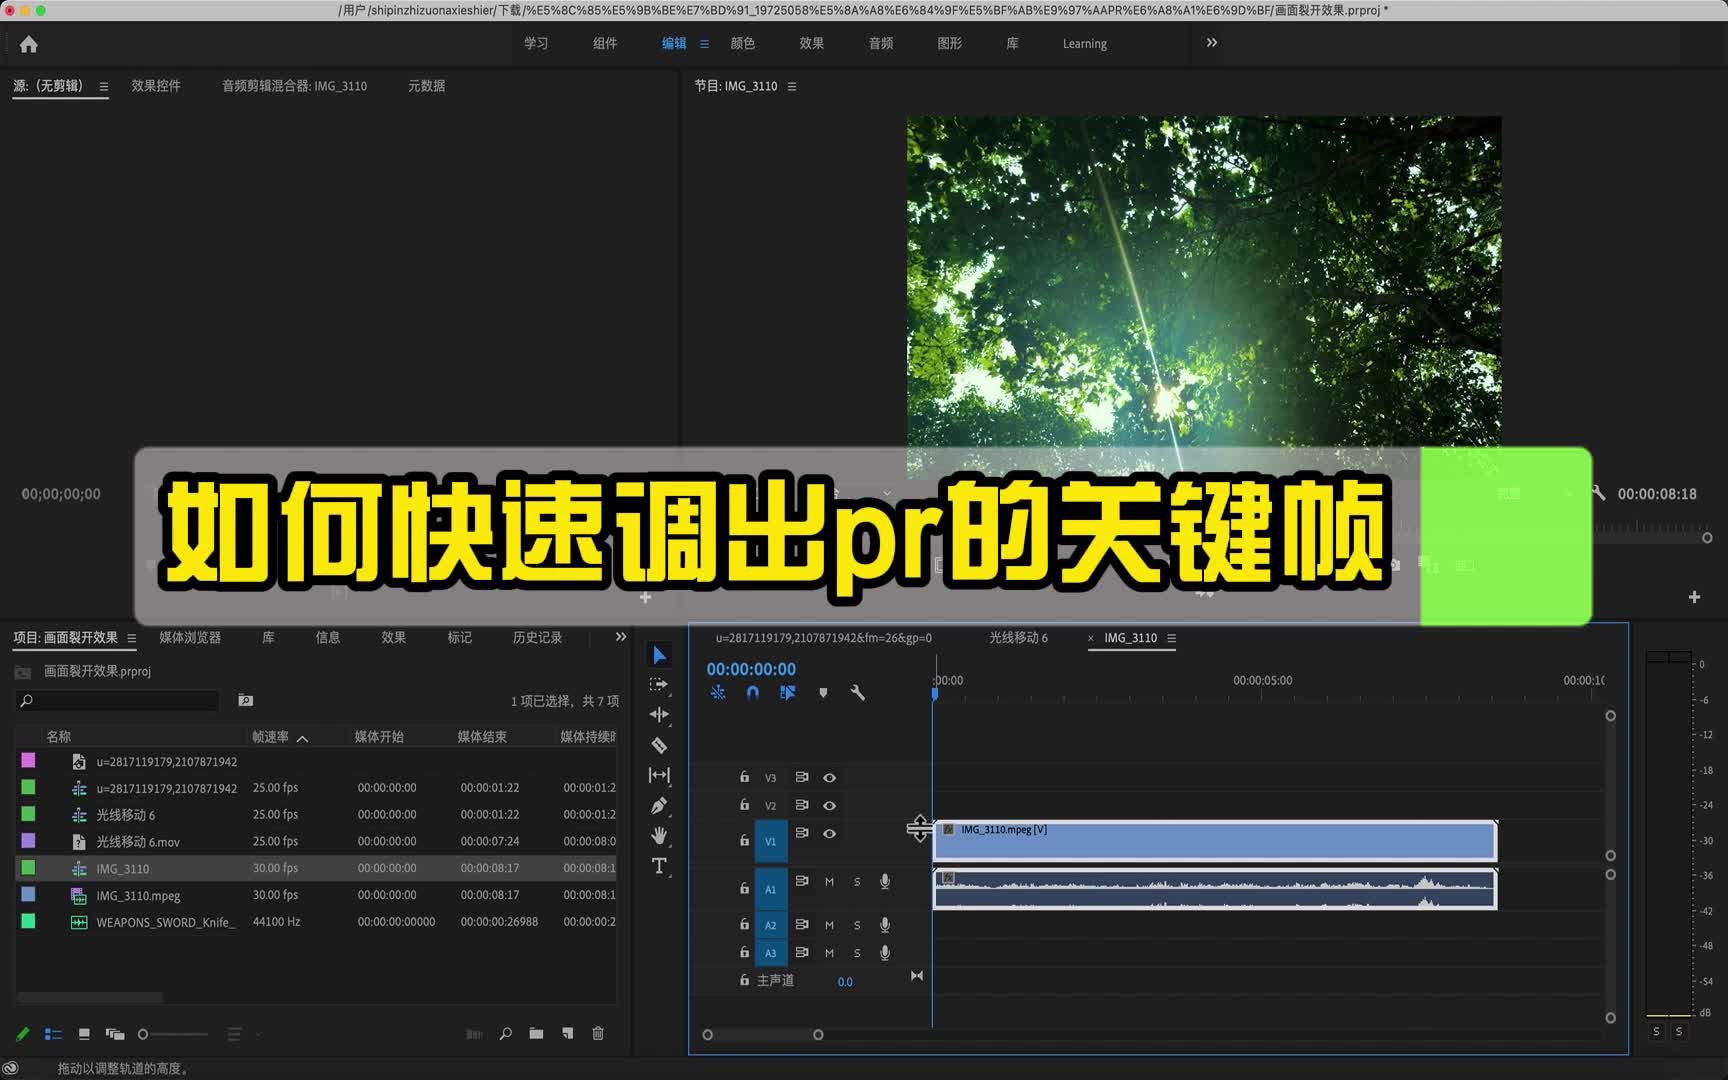Add a marker in the timeline
1728x1080 pixels.
[x=823, y=692]
